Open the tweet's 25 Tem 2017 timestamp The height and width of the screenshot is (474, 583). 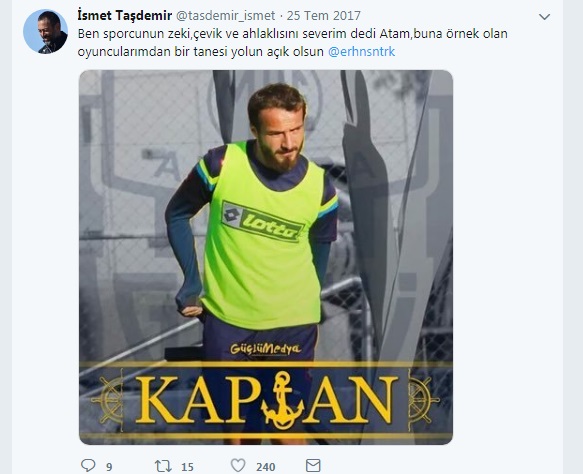tap(323, 16)
